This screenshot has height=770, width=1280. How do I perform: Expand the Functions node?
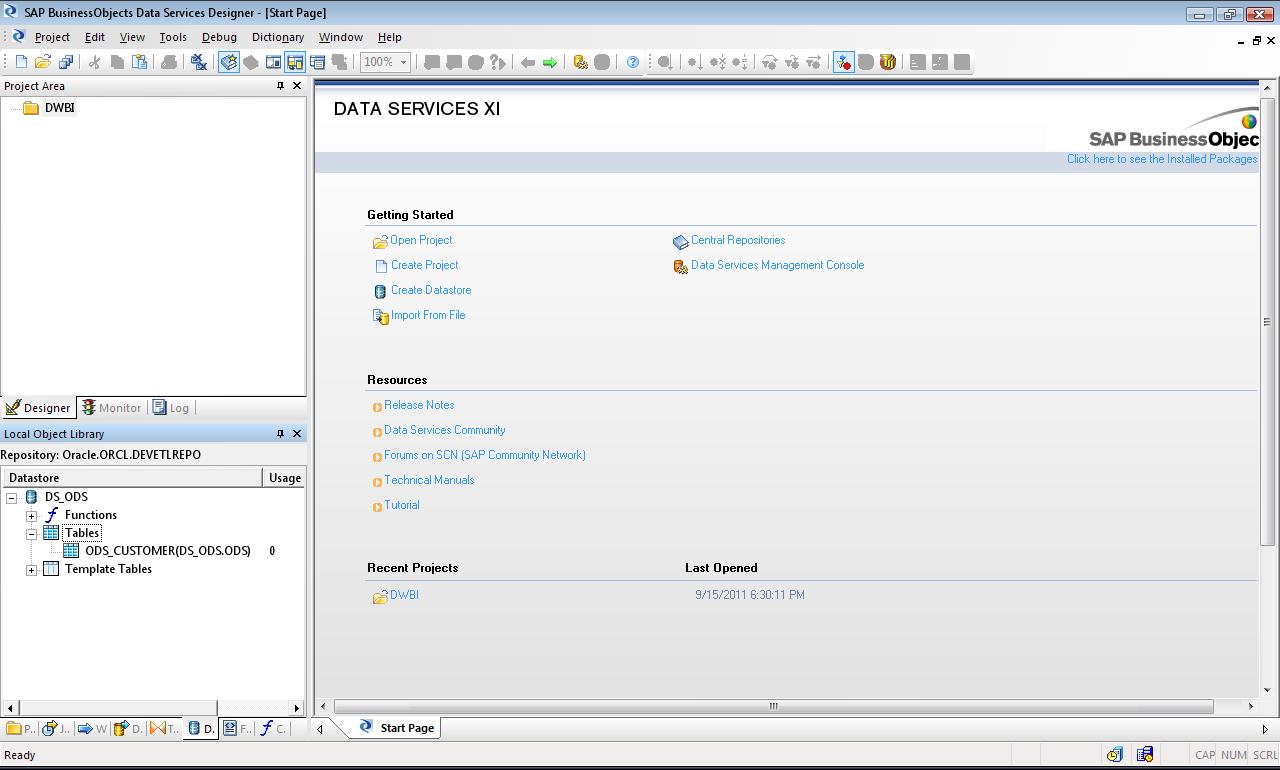[x=32, y=515]
